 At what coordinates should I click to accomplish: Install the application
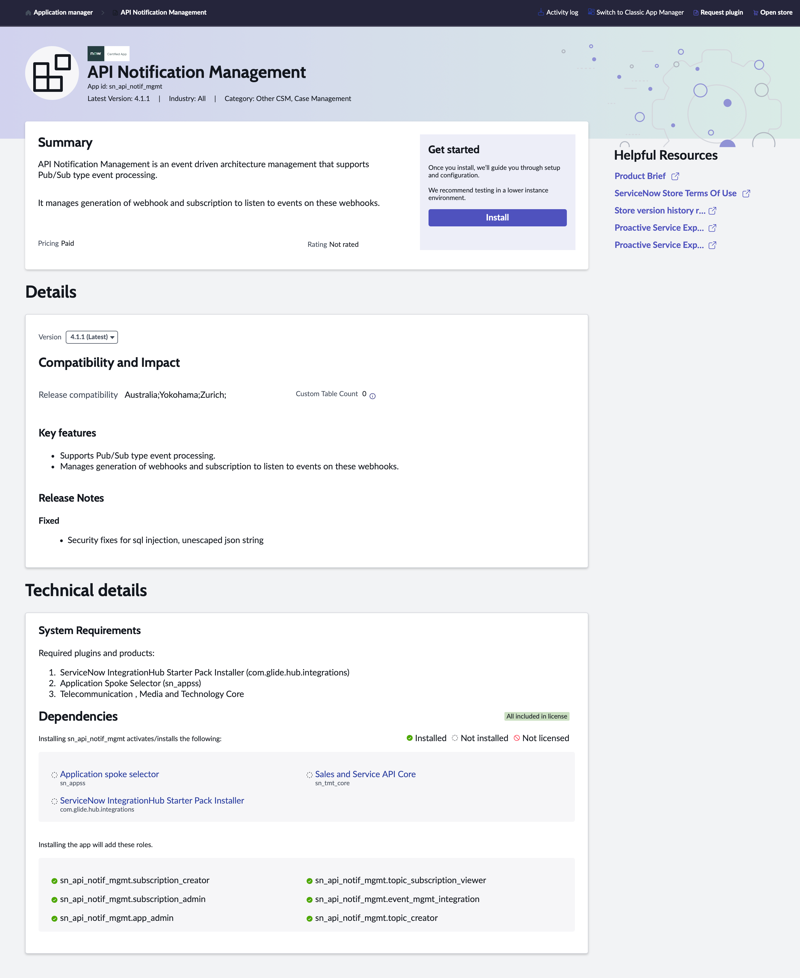[x=498, y=218]
